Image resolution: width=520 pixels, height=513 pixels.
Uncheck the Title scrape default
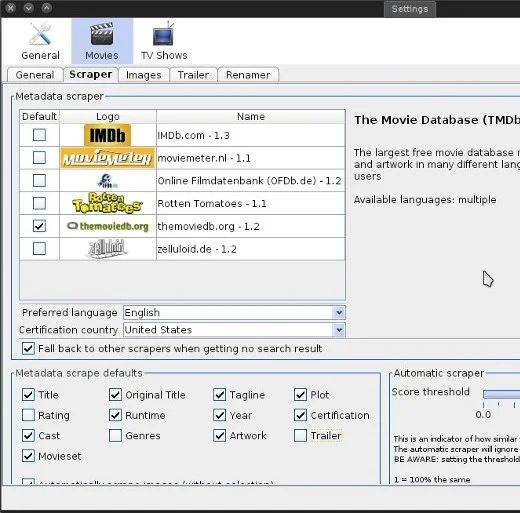(x=28, y=395)
